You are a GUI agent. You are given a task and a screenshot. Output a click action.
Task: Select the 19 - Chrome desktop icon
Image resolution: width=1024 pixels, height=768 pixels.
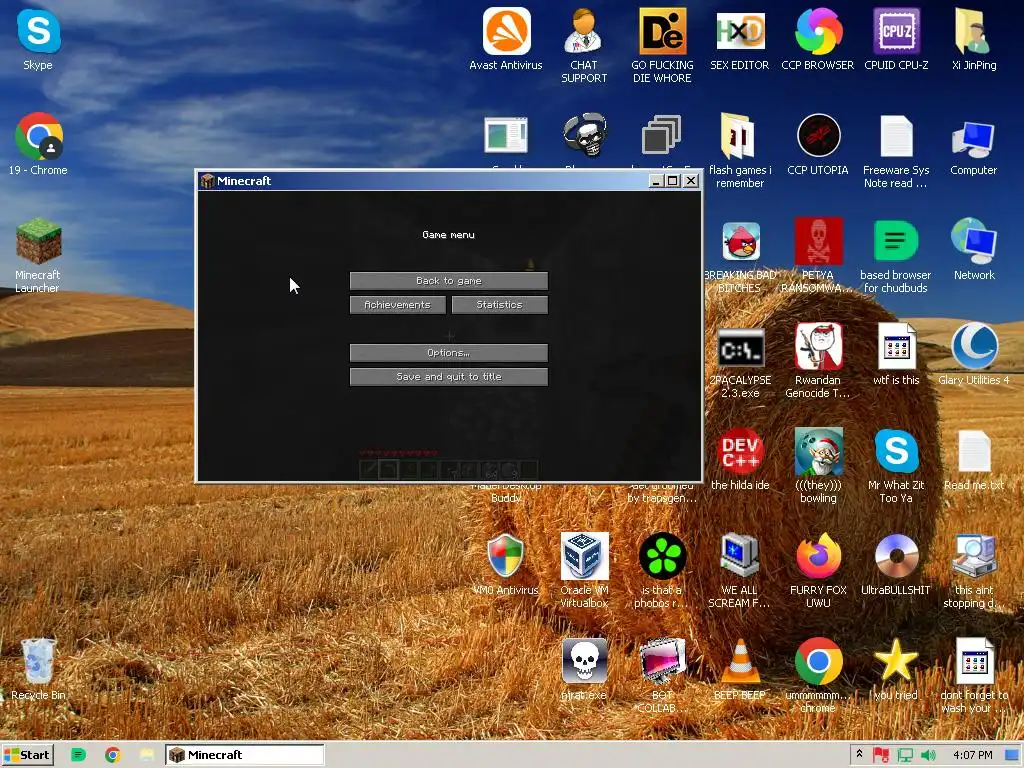tap(38, 145)
